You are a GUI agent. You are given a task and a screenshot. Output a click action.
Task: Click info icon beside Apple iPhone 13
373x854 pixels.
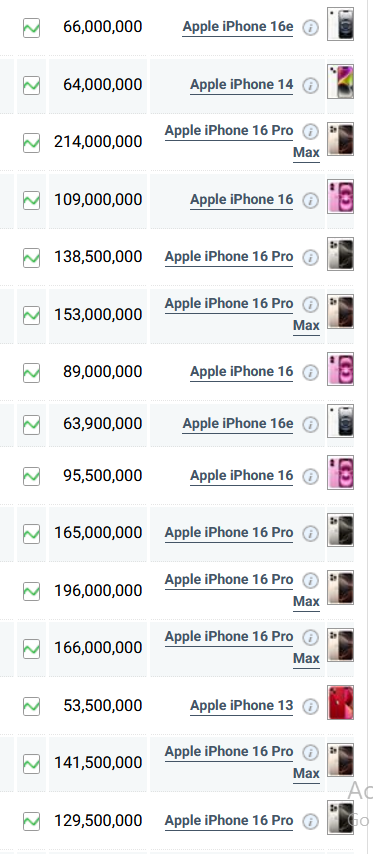click(x=310, y=706)
